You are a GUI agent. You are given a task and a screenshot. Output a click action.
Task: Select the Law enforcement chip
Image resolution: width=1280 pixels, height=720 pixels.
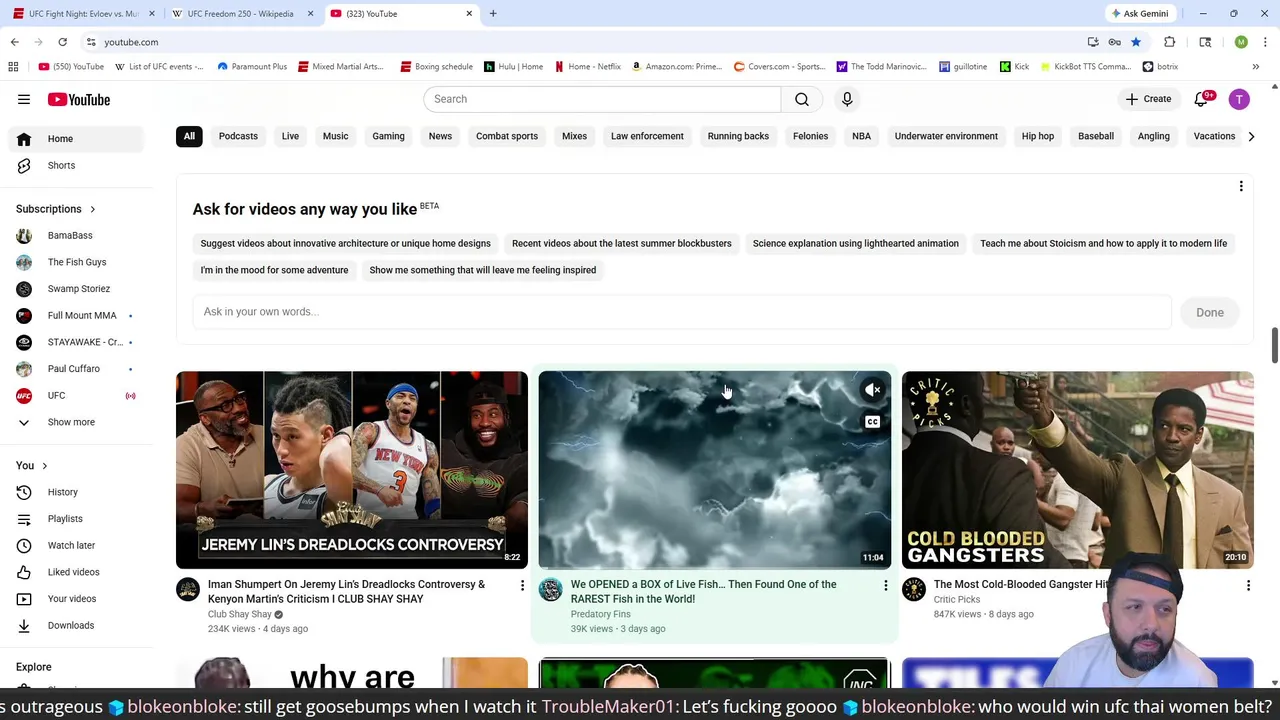pyautogui.click(x=647, y=136)
